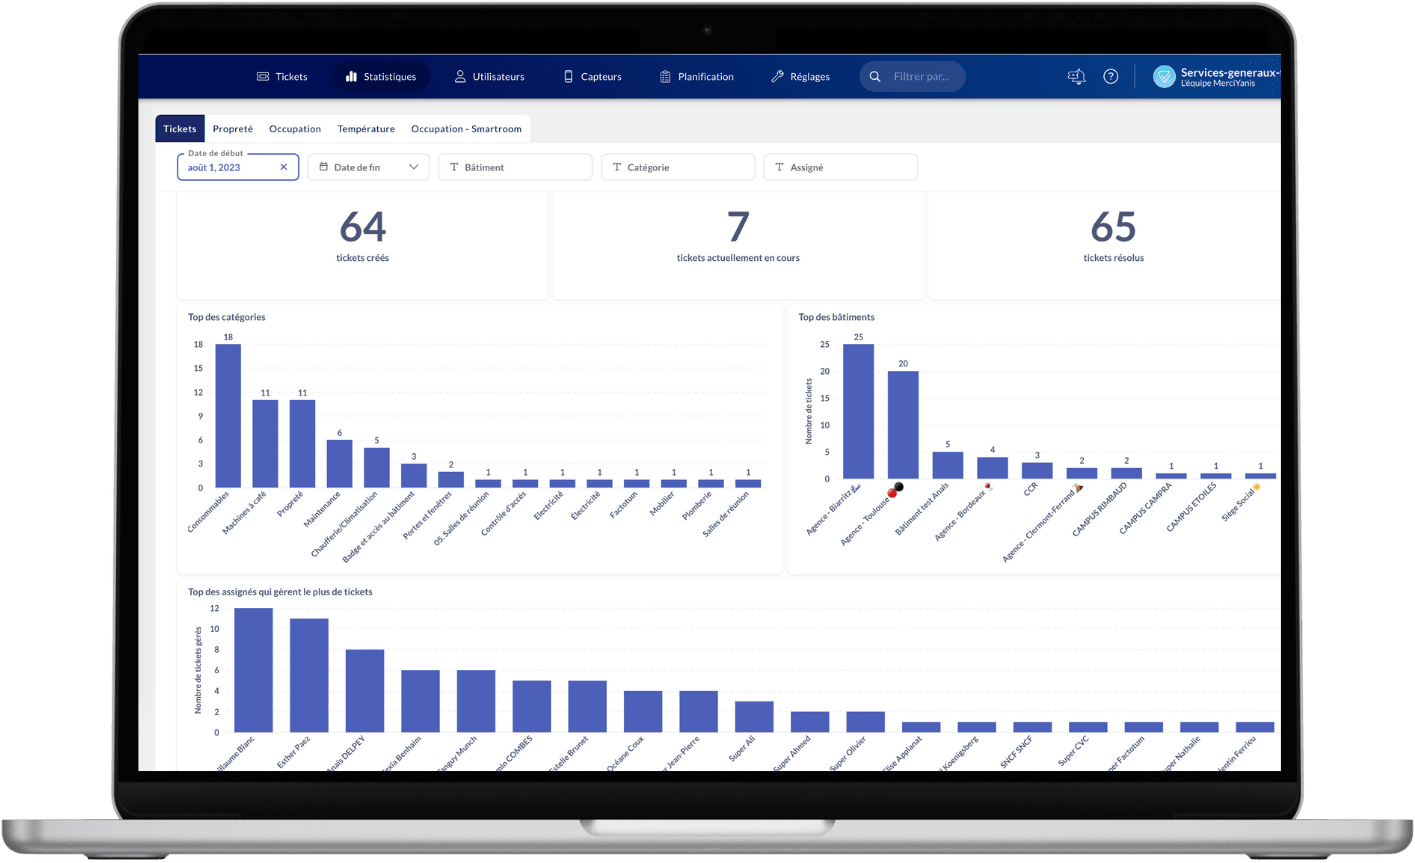The width and height of the screenshot is (1415, 863).
Task: Select the Température tab
Action: [x=366, y=129]
